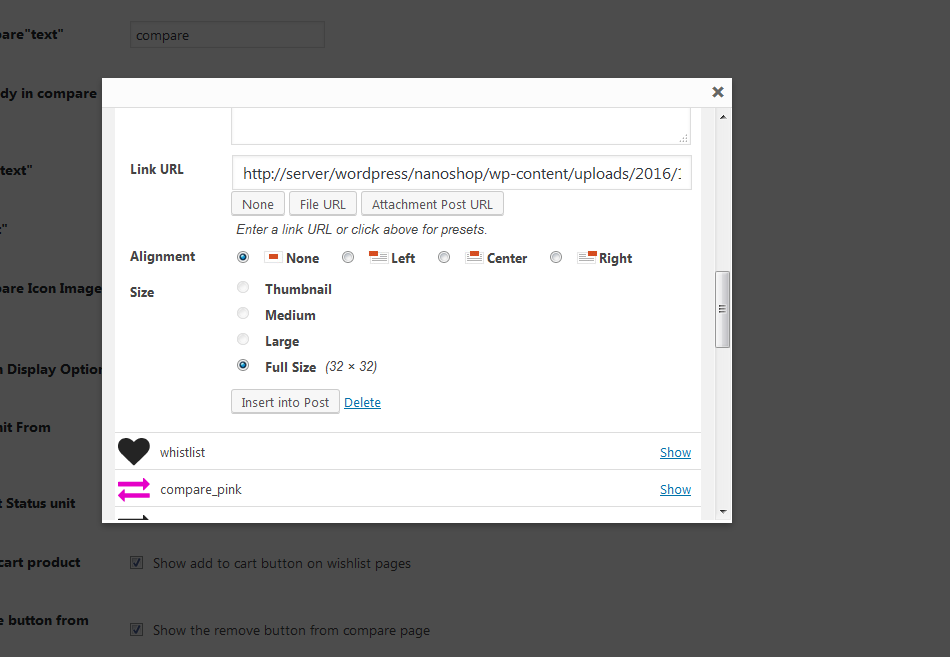Viewport: 950px width, 657px height.
Task: Close the media dialog
Action: 717,92
